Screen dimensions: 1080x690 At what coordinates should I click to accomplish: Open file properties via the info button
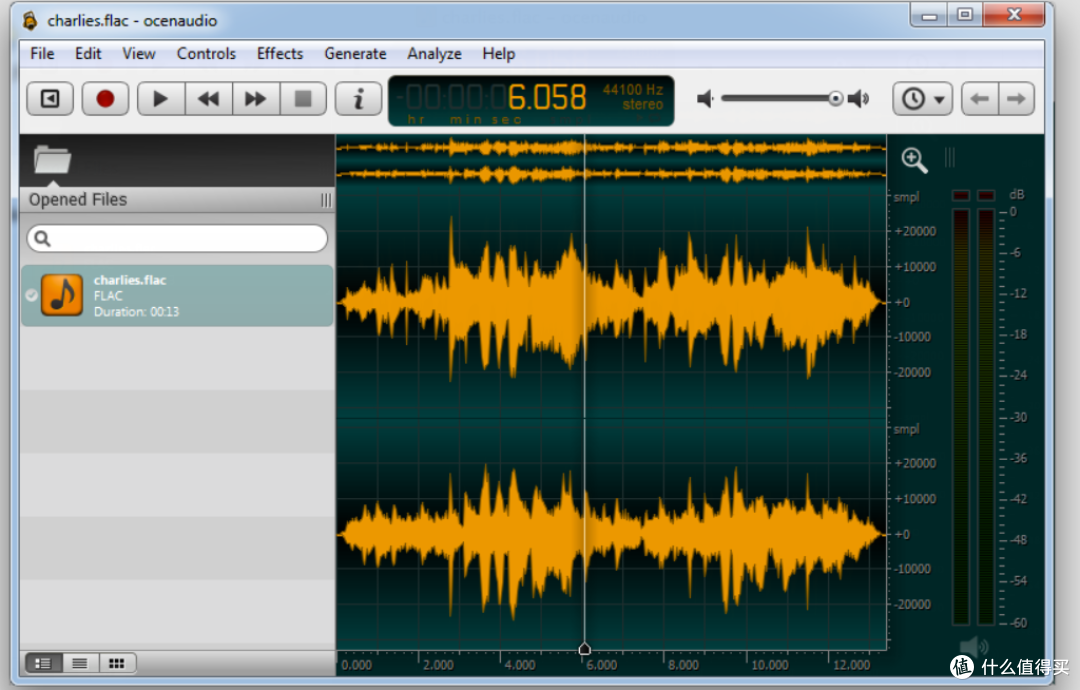[x=358, y=98]
